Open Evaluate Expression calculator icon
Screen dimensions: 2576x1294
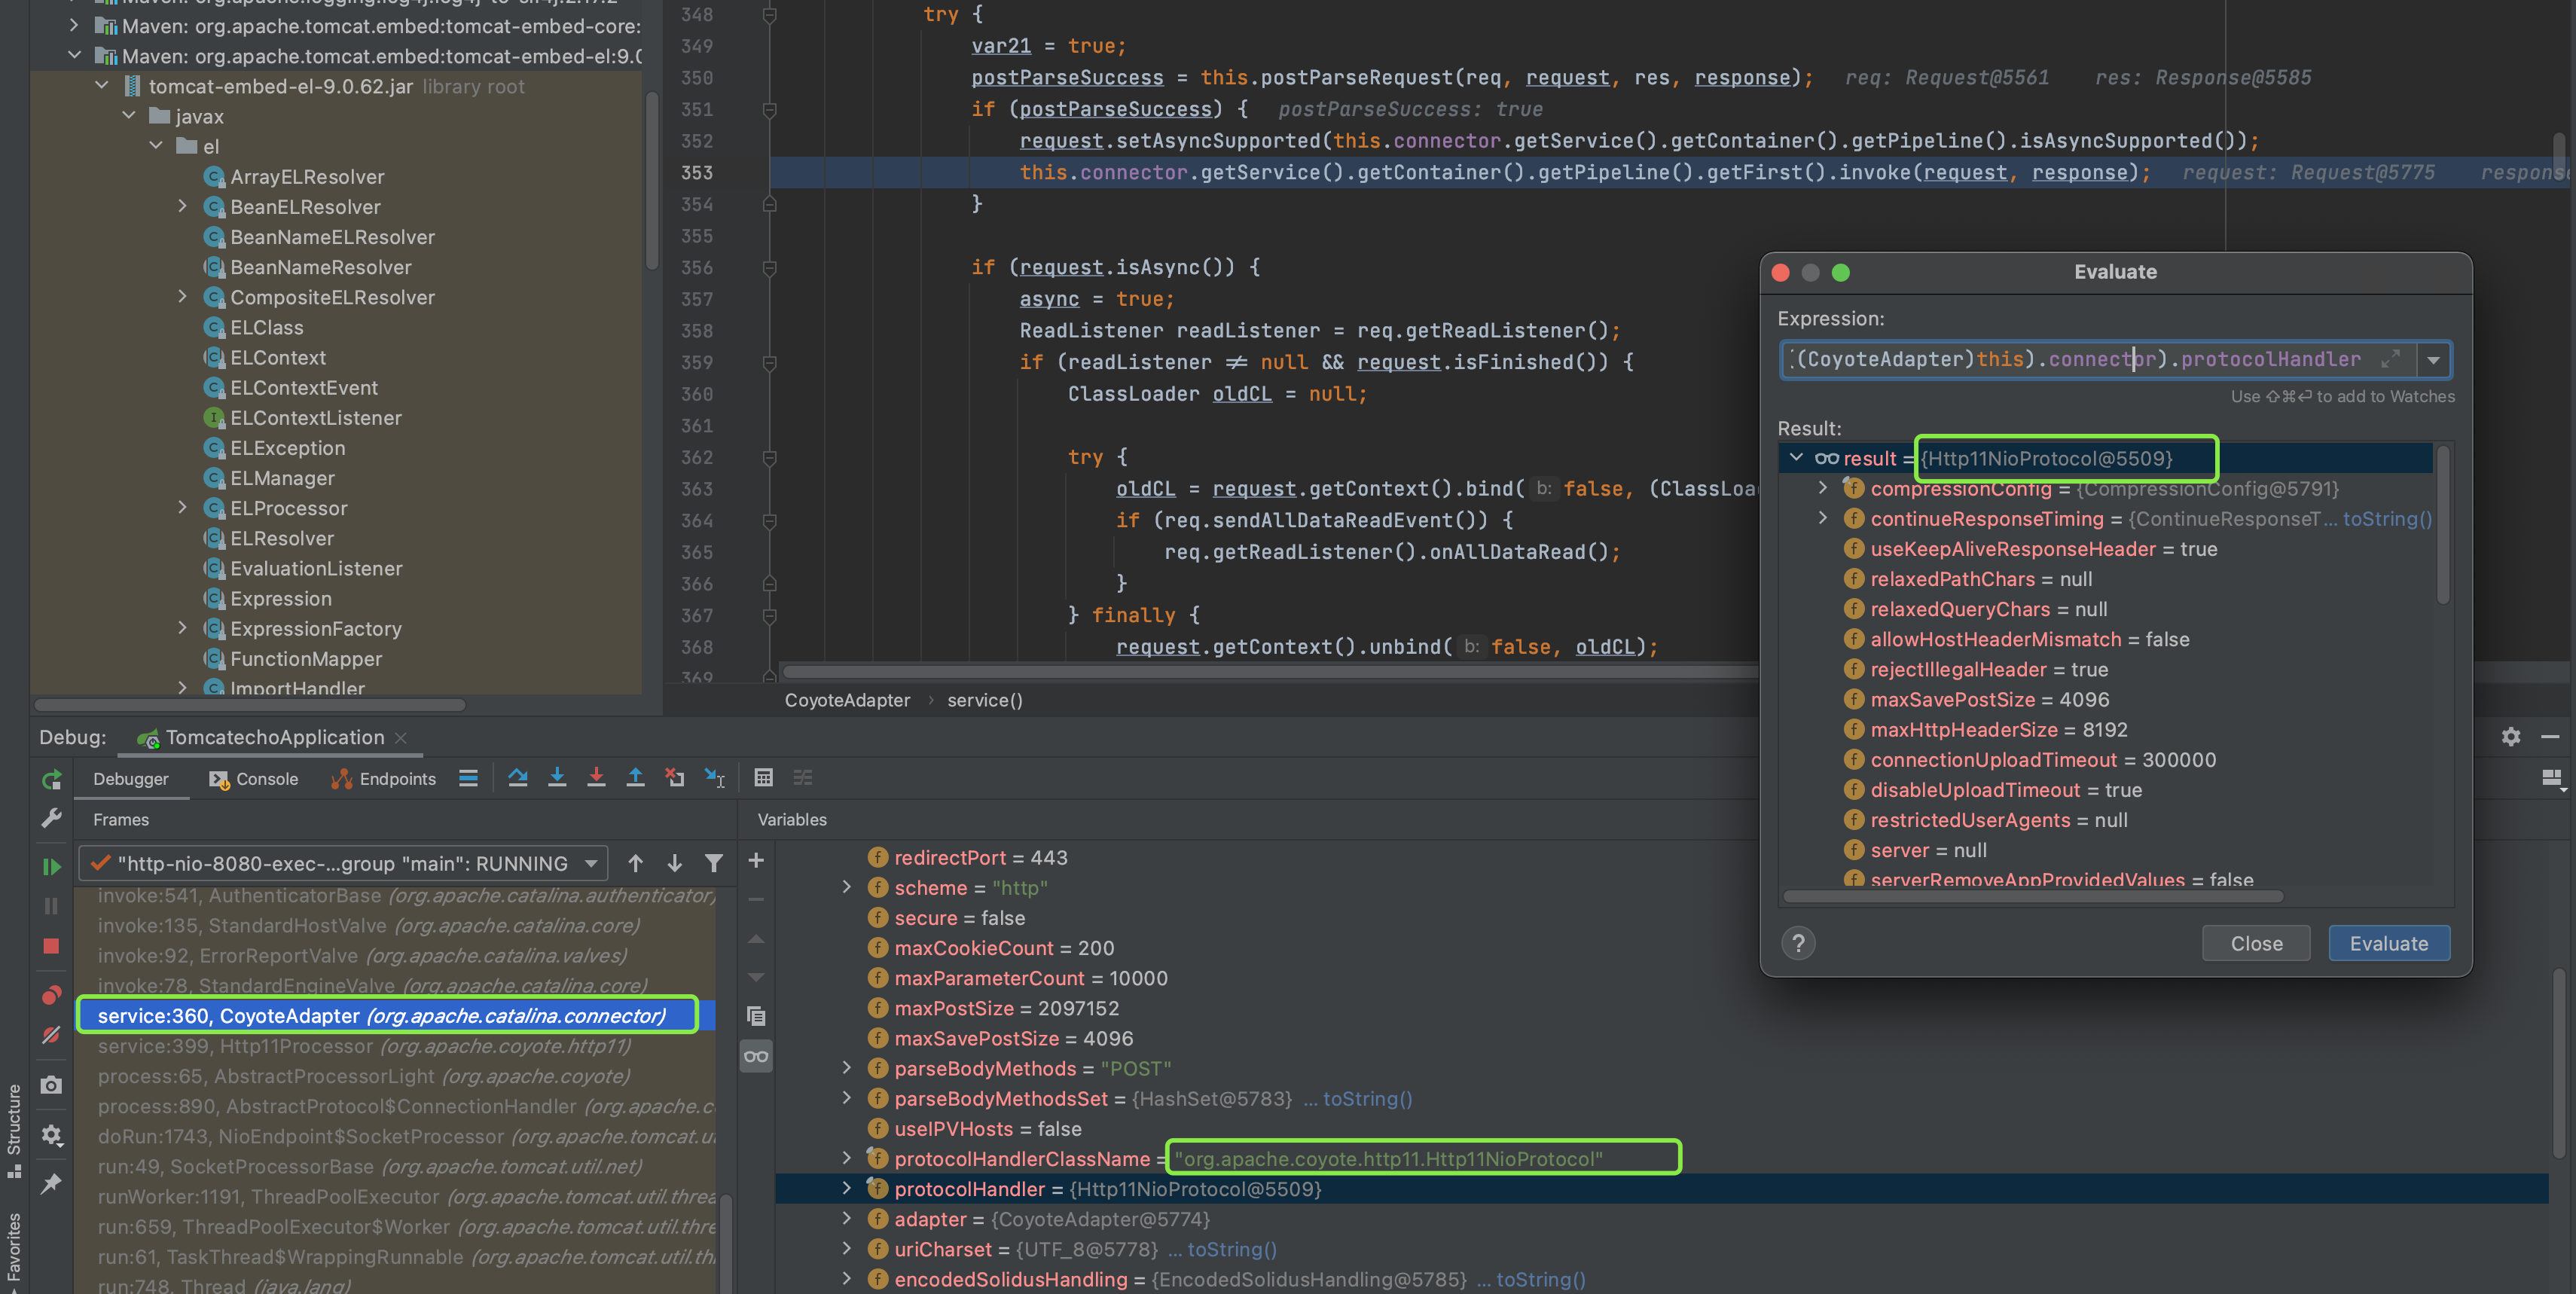[x=764, y=778]
